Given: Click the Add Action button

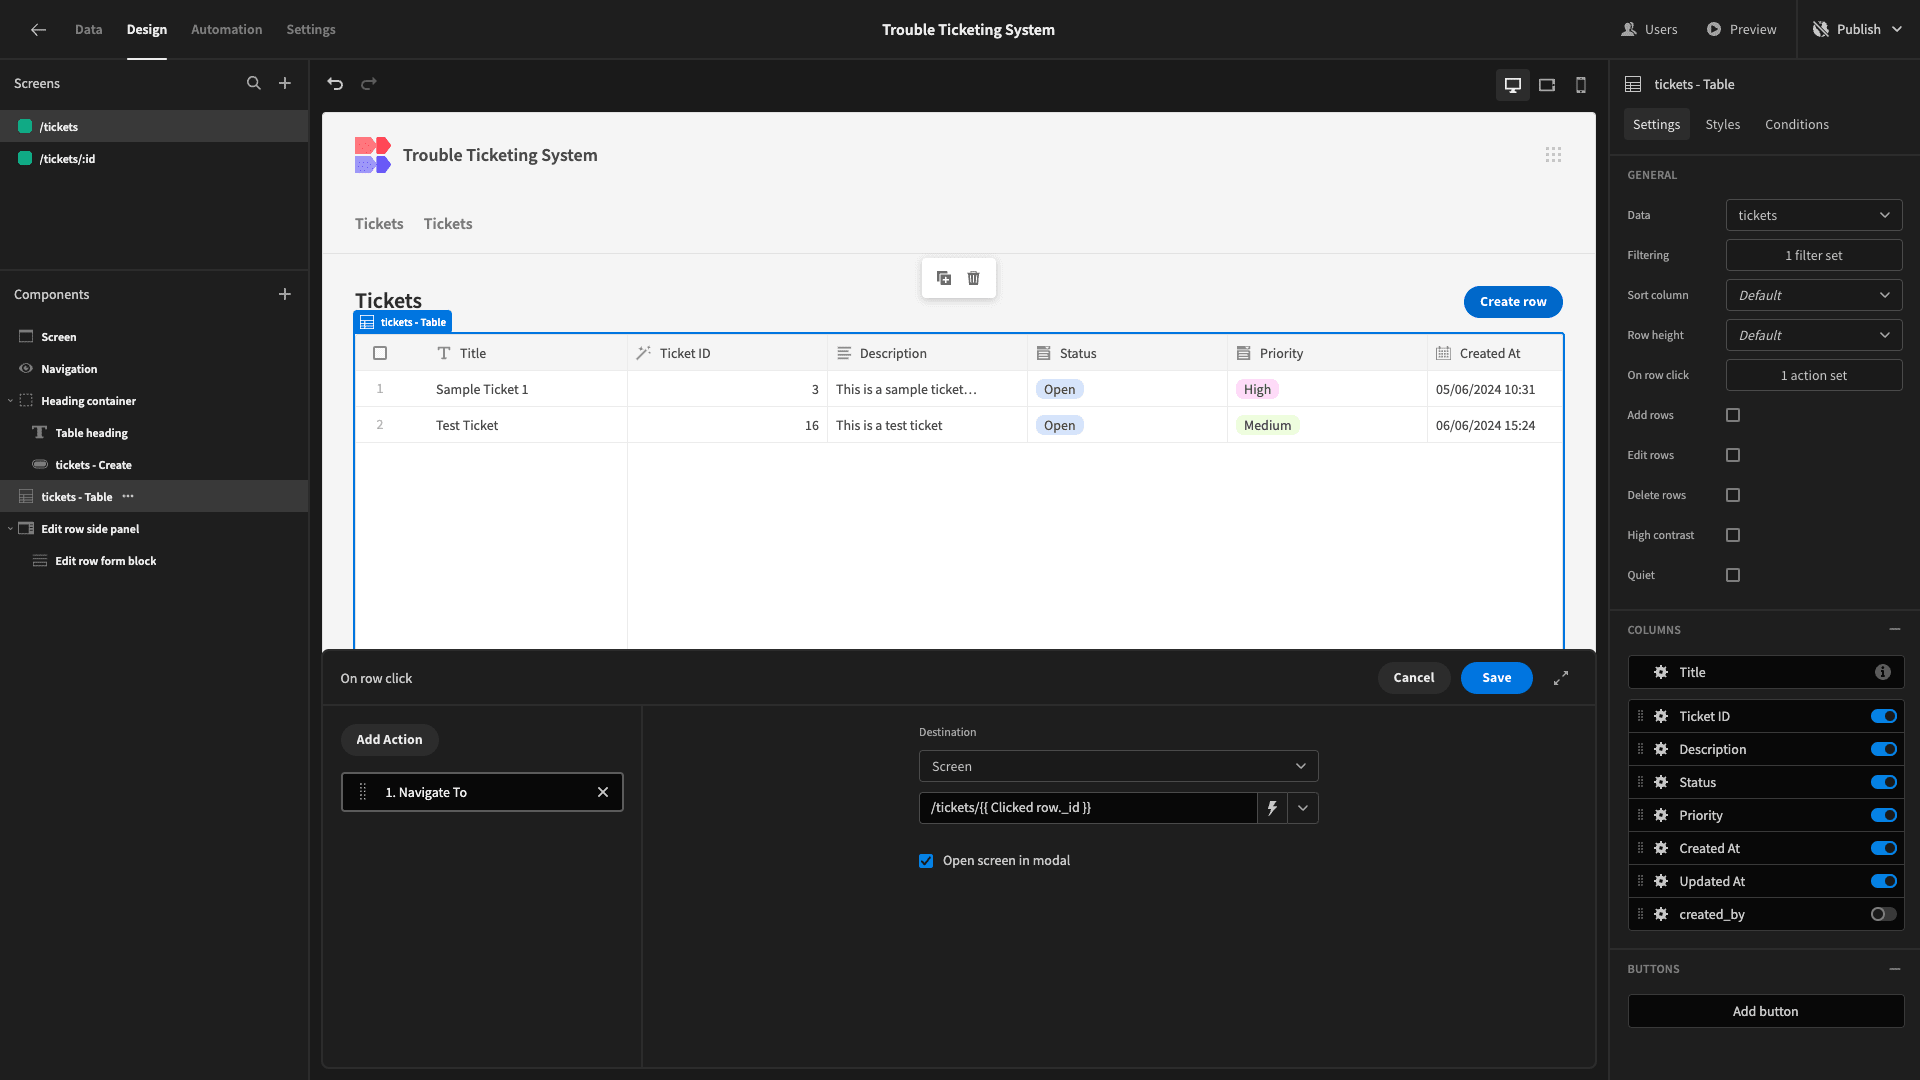Looking at the screenshot, I should click(389, 740).
